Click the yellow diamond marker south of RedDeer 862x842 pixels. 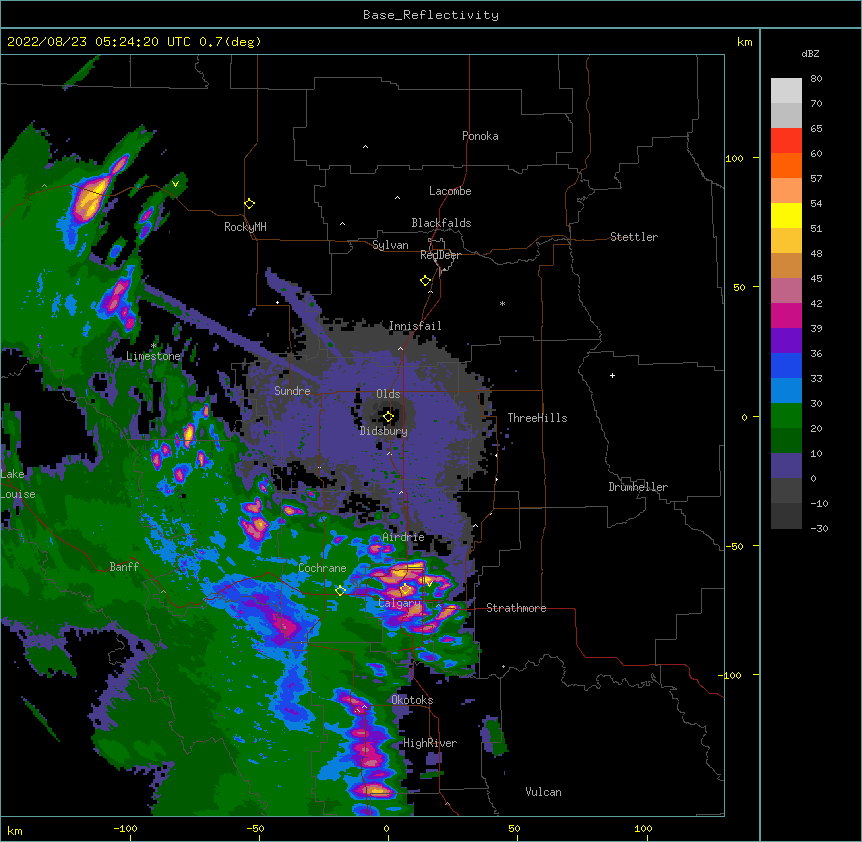tap(425, 281)
